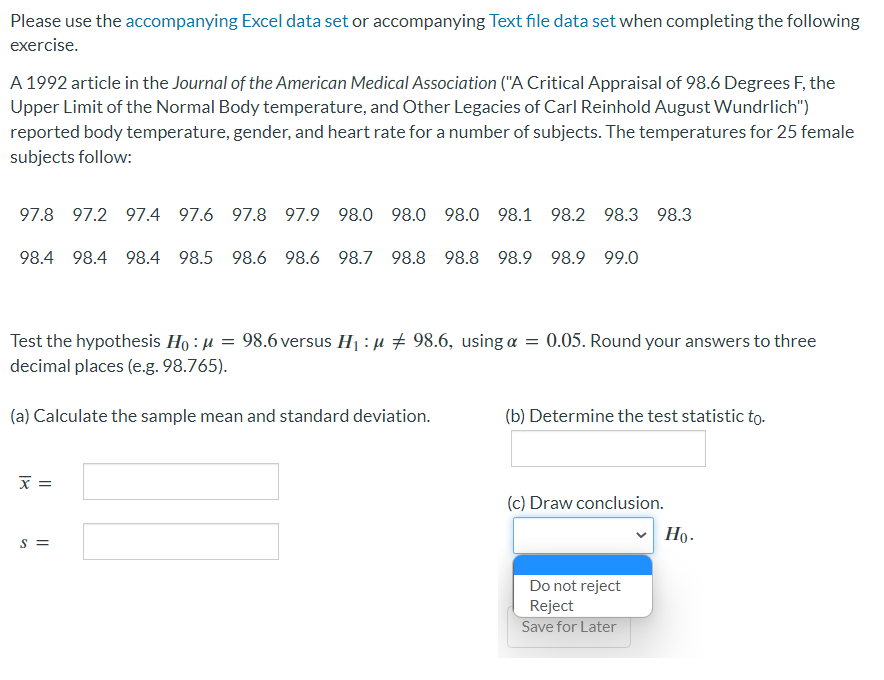Open the accompanying Text file data set link
The height and width of the screenshot is (680, 884).
coord(554,20)
